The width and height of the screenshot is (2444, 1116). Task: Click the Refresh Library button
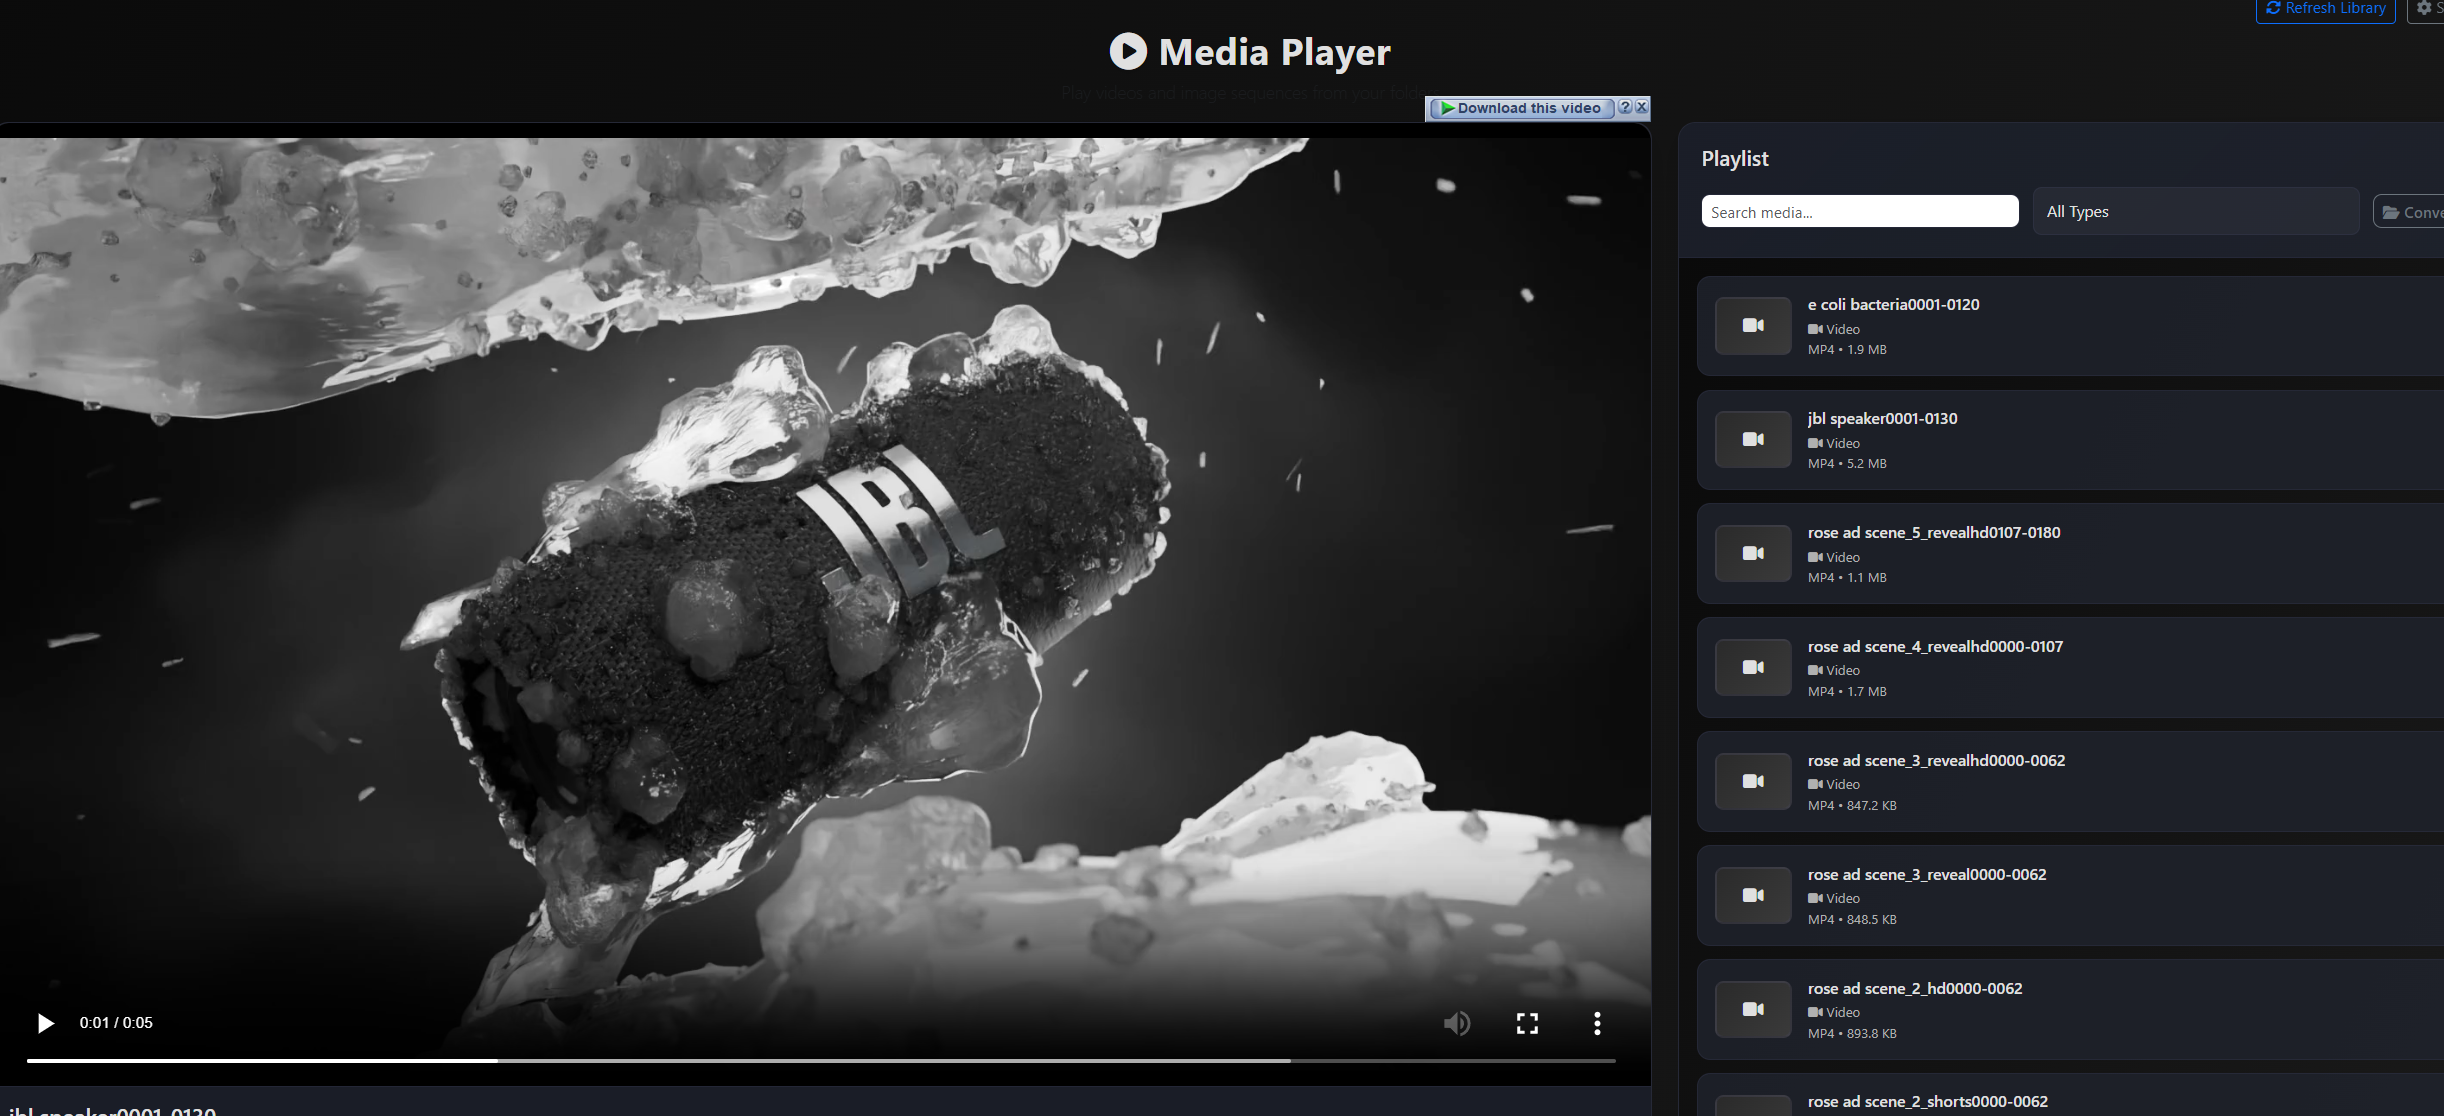2325,9
